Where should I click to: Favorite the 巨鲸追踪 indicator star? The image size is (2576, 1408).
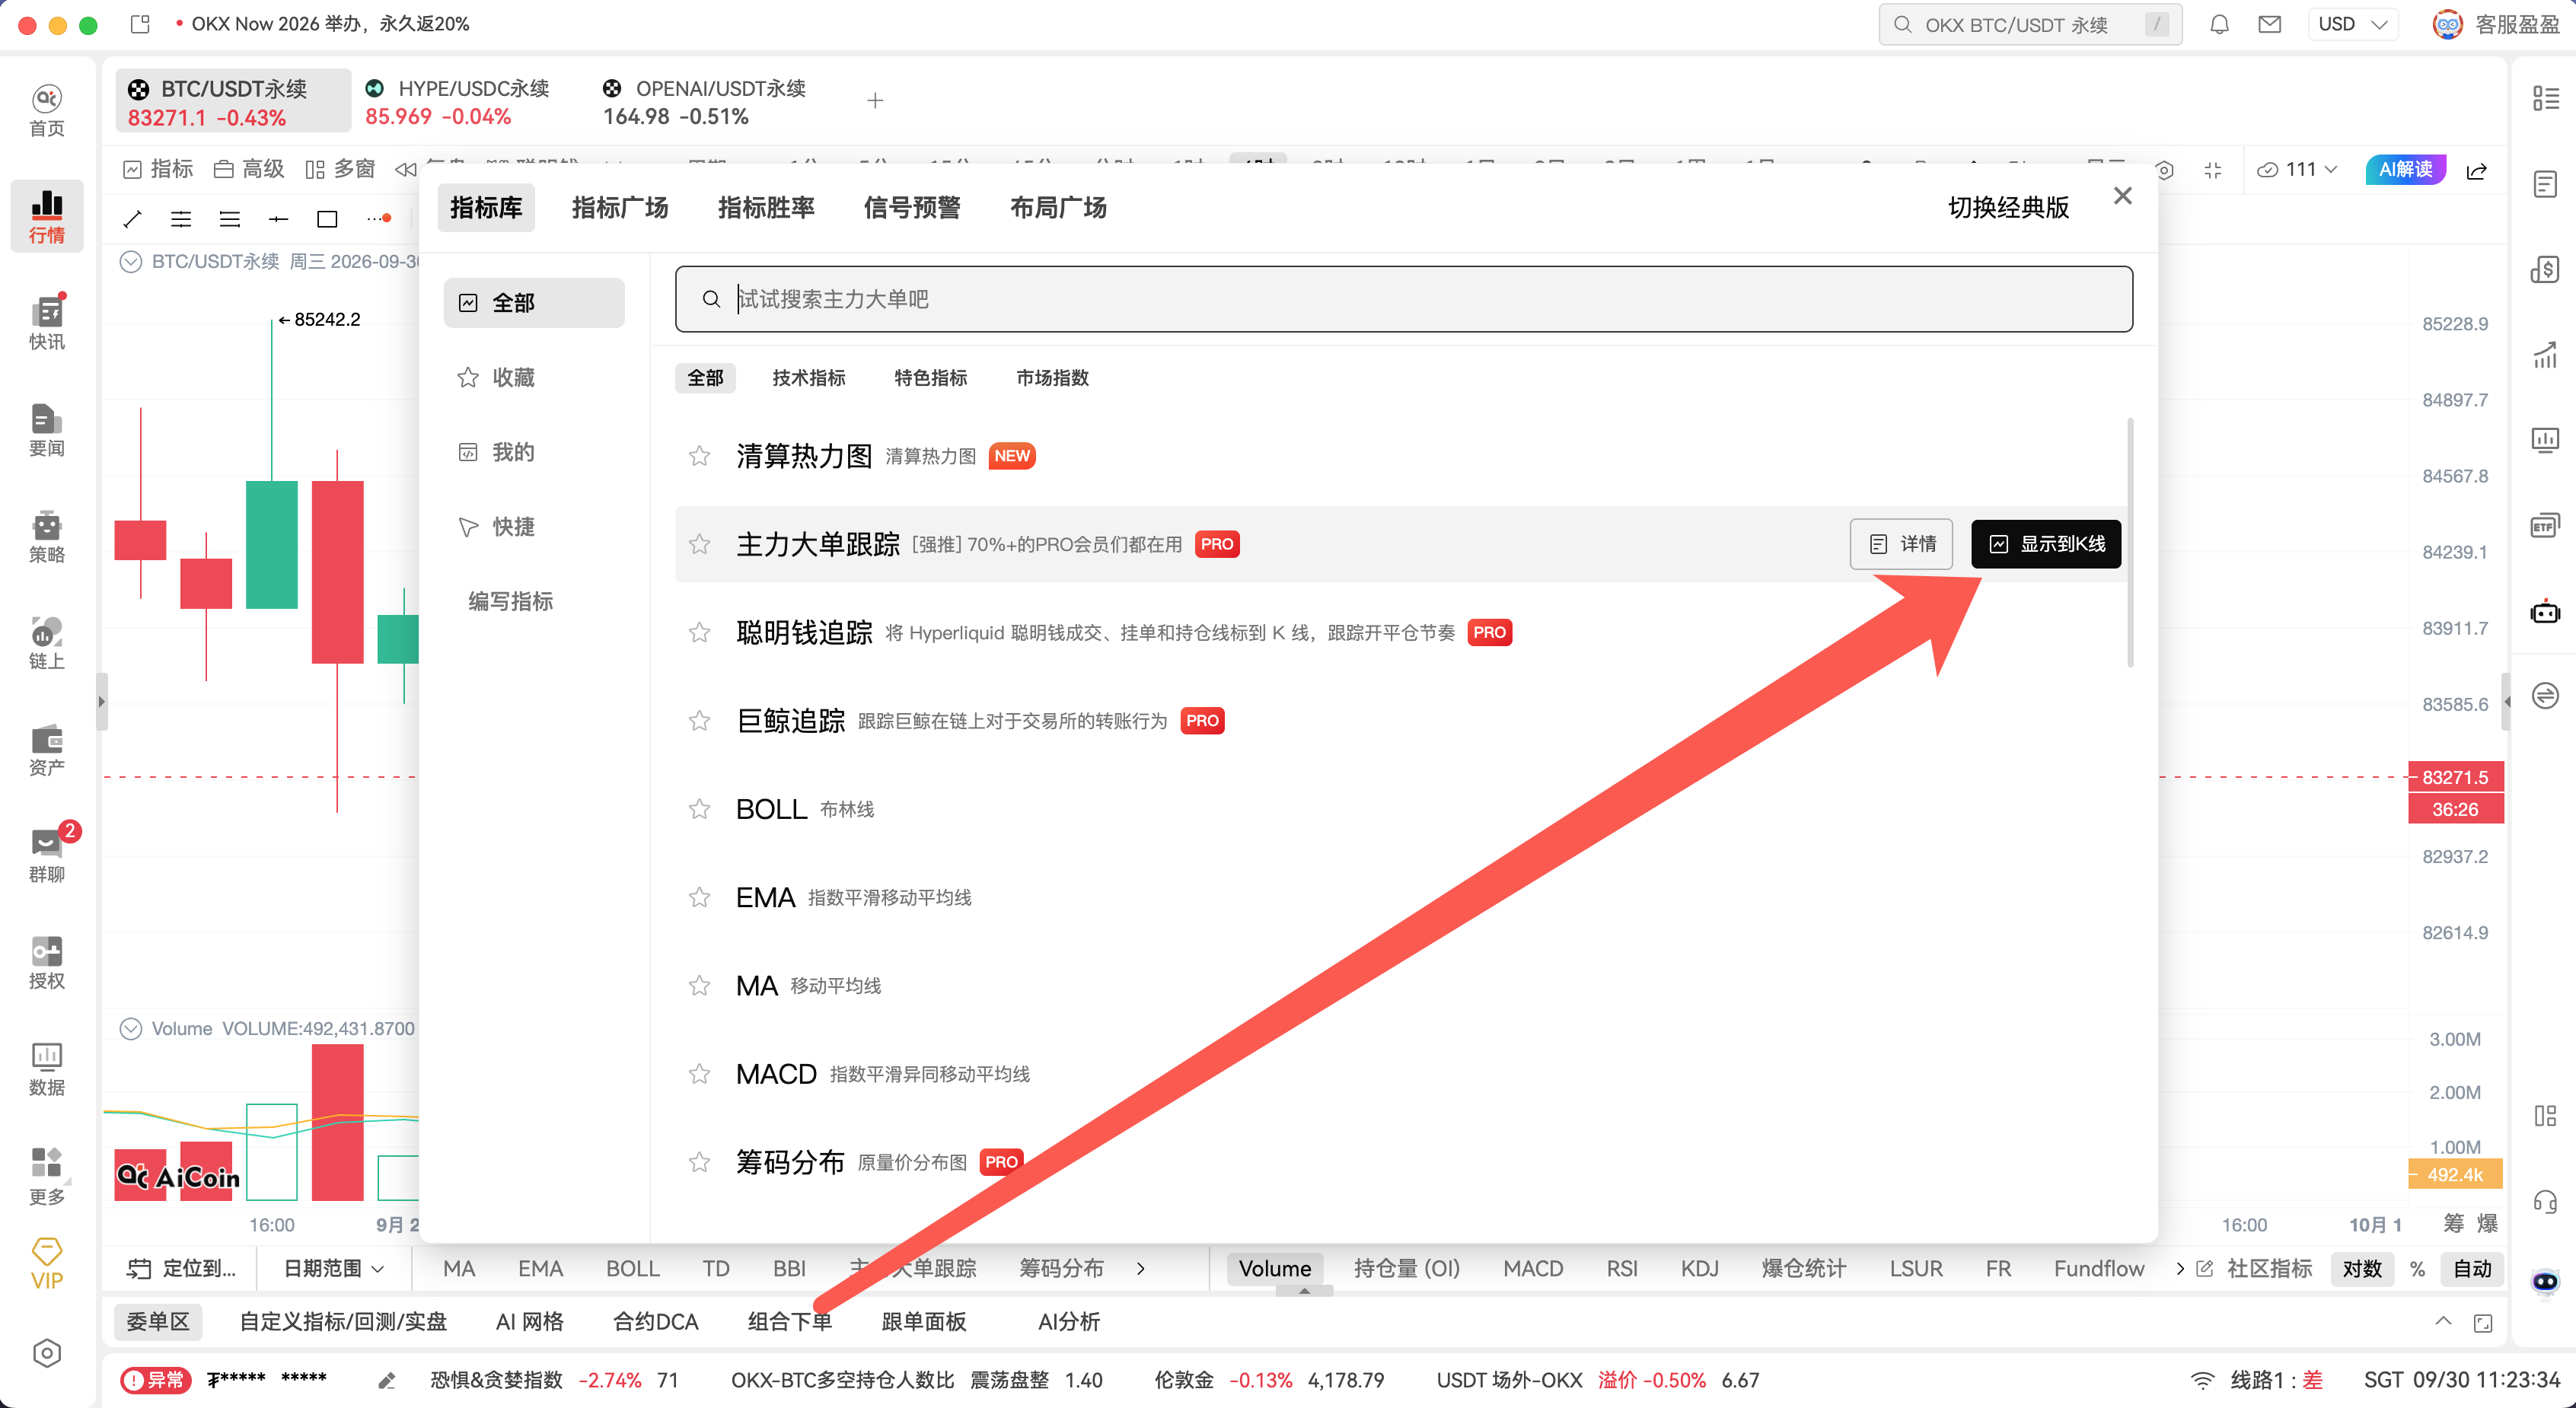pos(699,721)
